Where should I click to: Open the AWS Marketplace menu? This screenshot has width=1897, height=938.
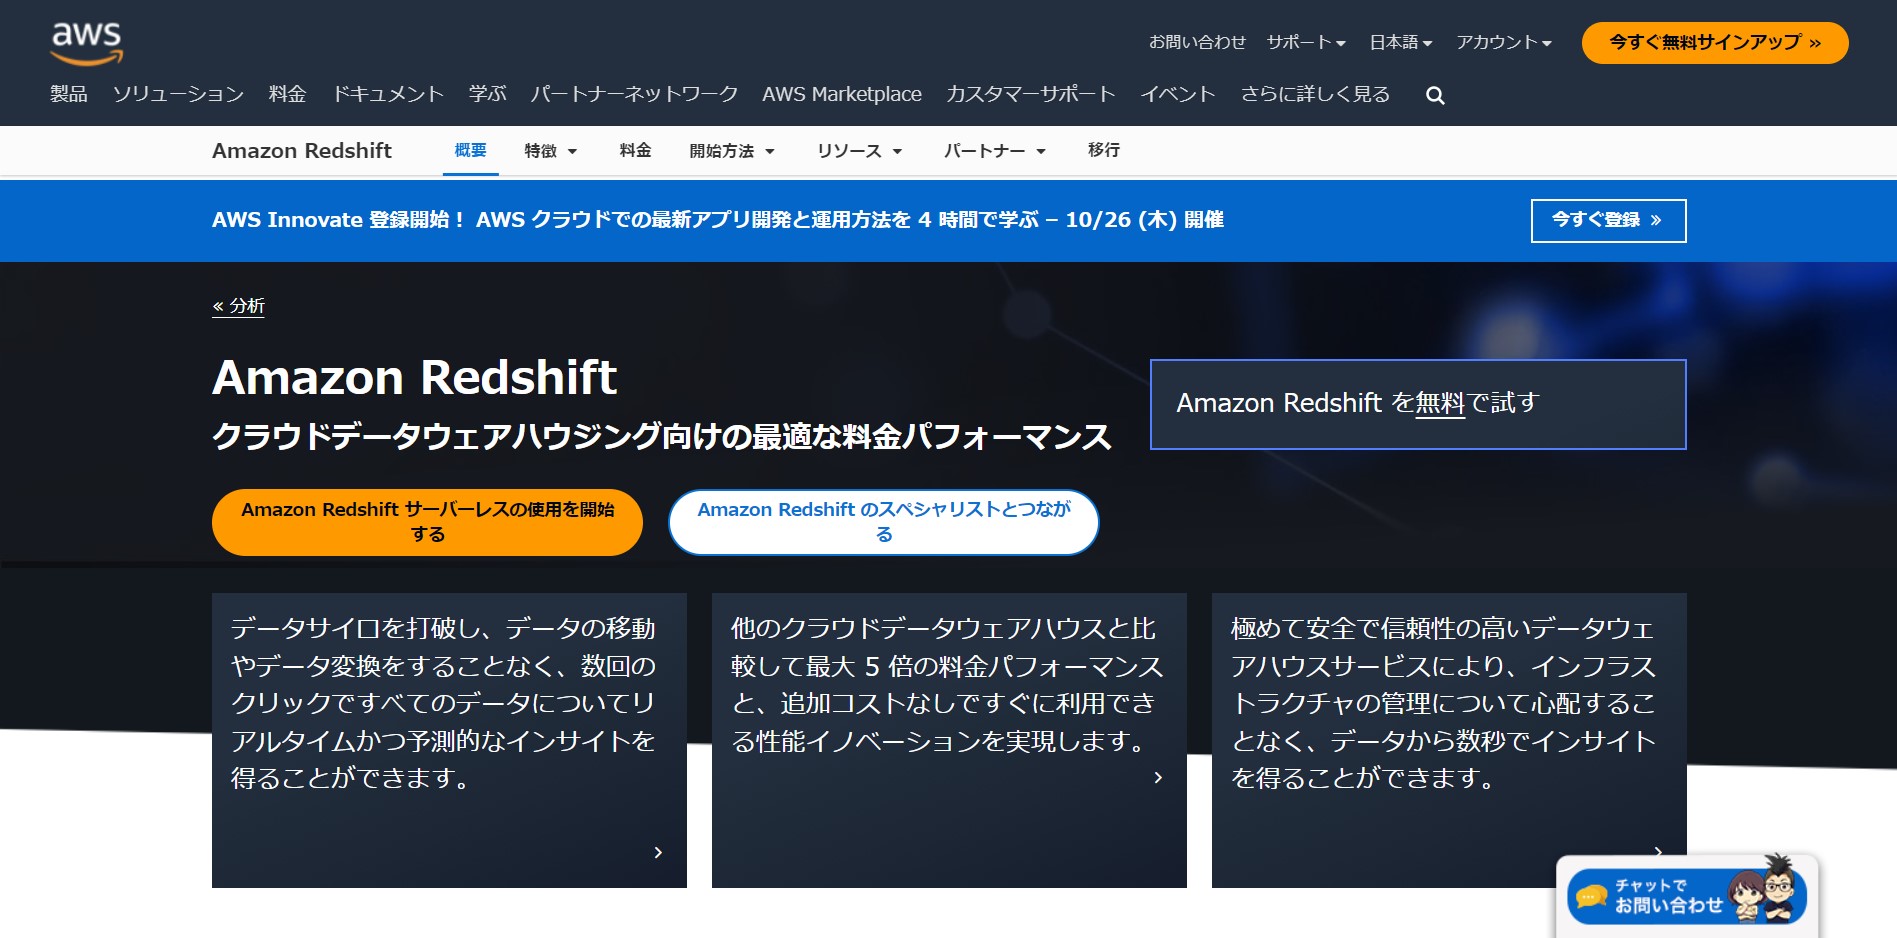[x=842, y=94]
